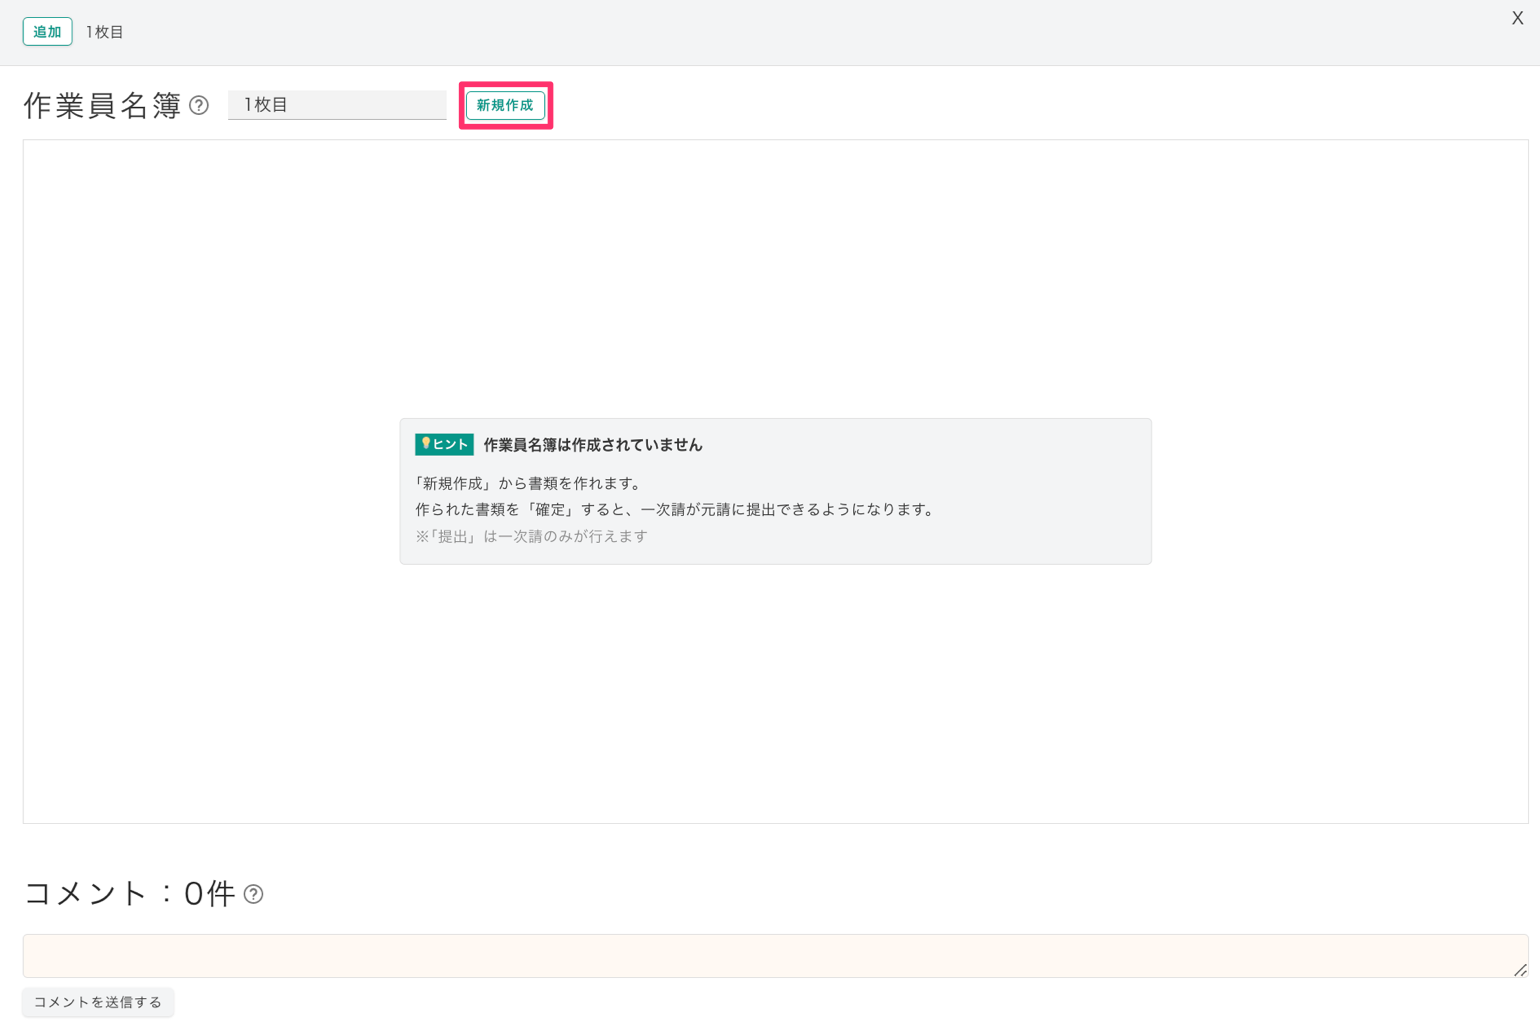The image size is (1540, 1024).
Task: Open help icon beside コメント：0件
Action: (x=254, y=894)
